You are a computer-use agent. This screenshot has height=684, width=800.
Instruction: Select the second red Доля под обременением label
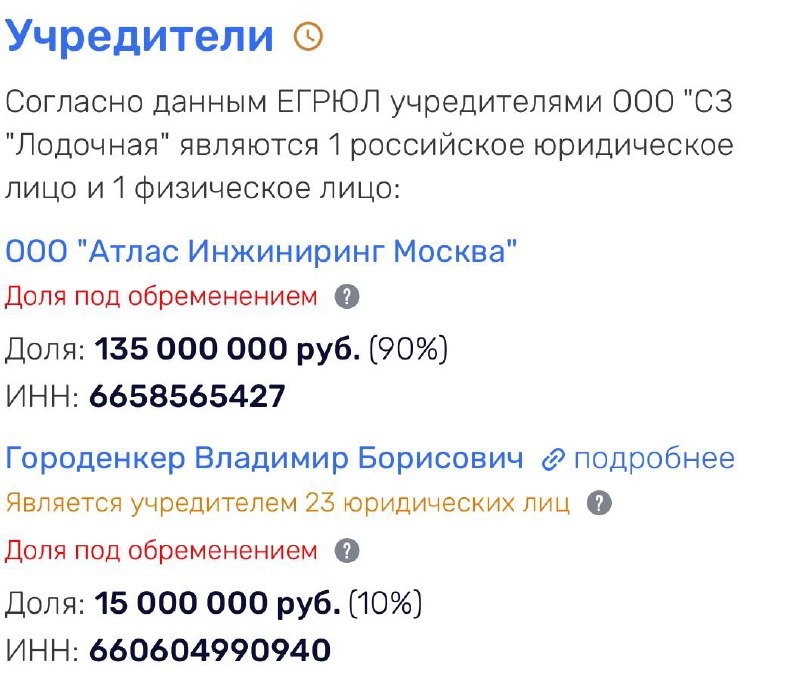click(x=161, y=551)
